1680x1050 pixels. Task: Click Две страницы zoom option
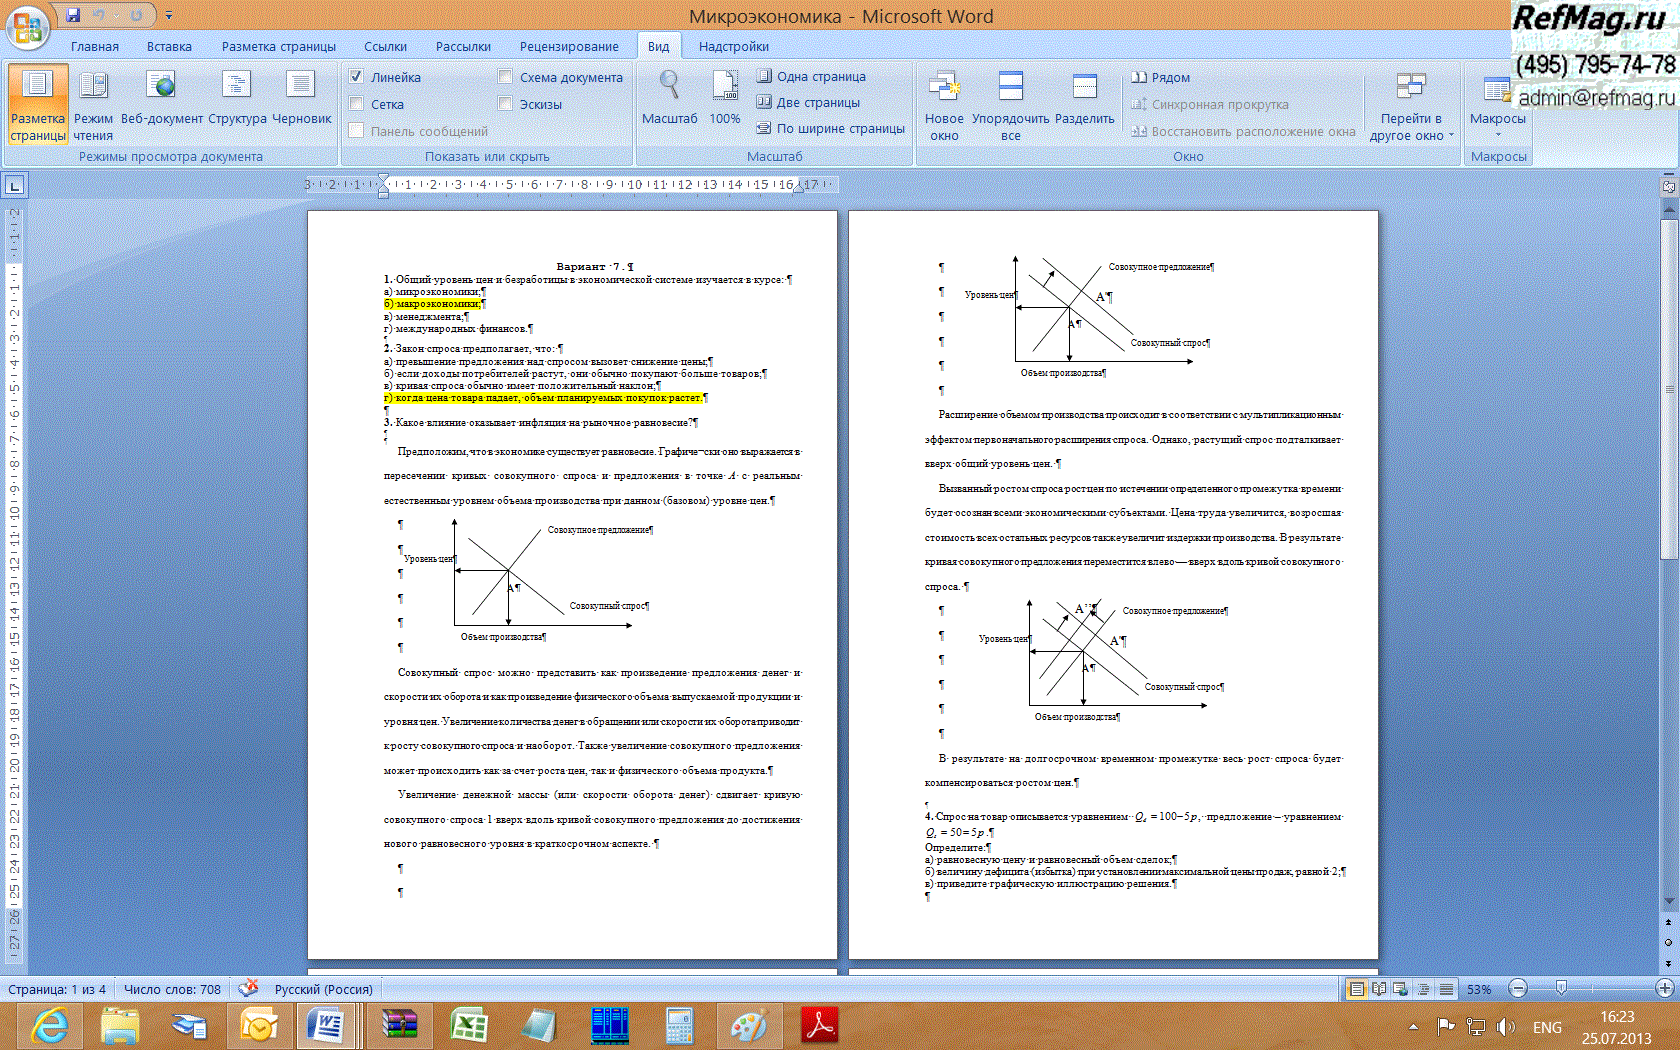808,102
